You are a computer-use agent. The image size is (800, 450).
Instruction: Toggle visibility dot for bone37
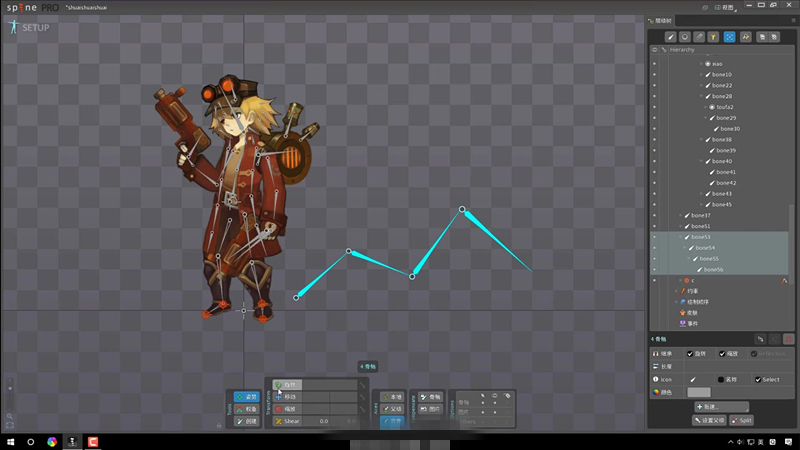click(655, 215)
